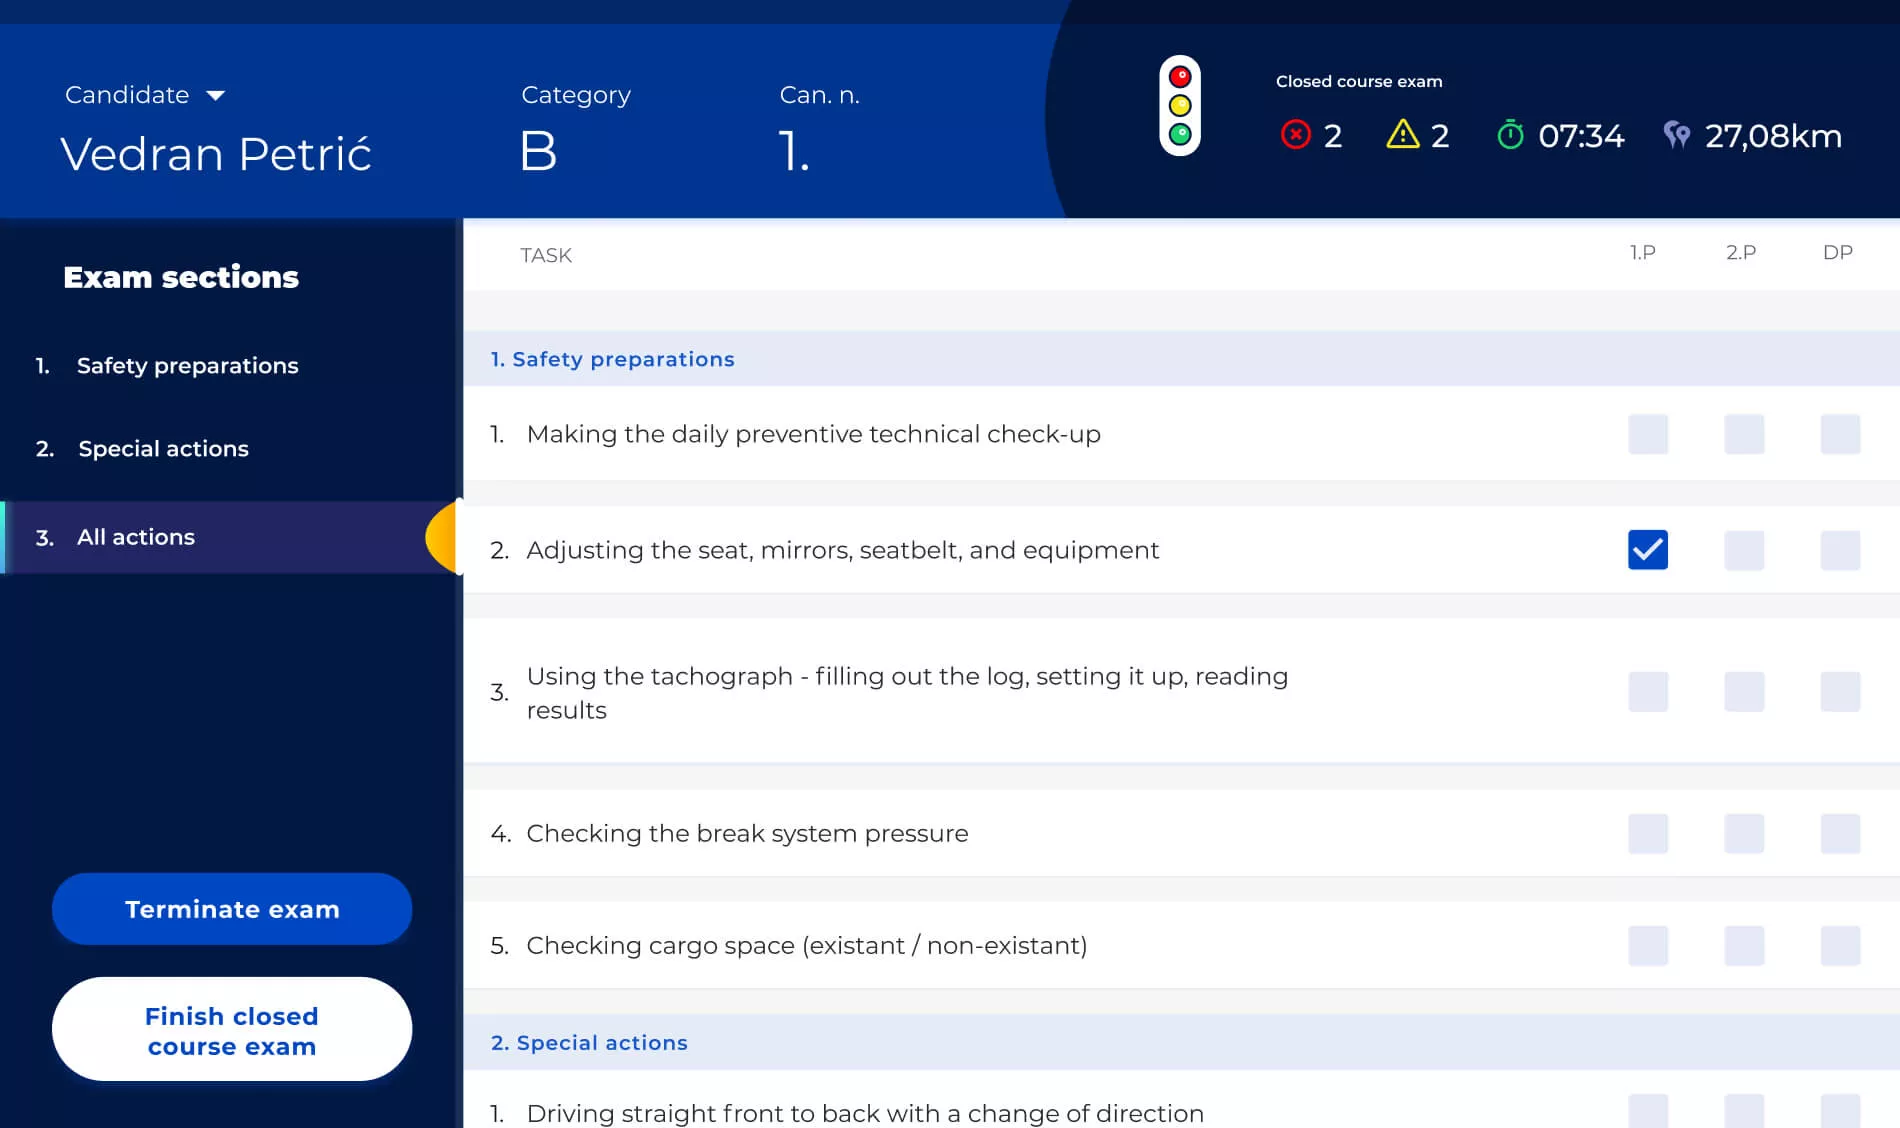Select candidate name Vedran Petrić

click(x=216, y=154)
